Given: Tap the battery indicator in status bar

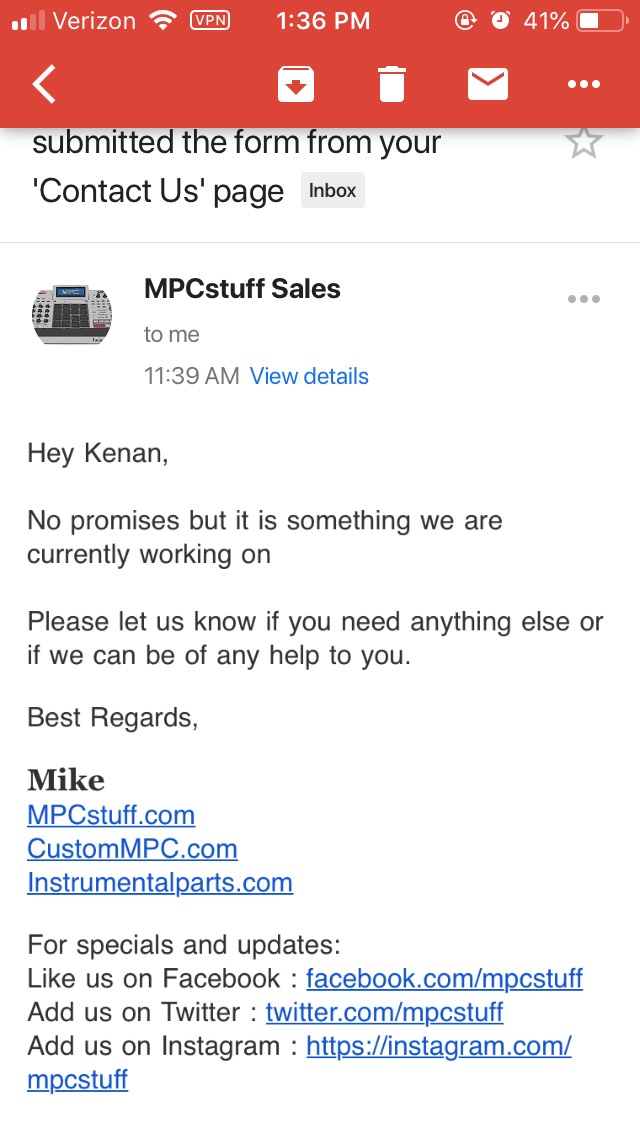Looking at the screenshot, I should click(x=602, y=21).
